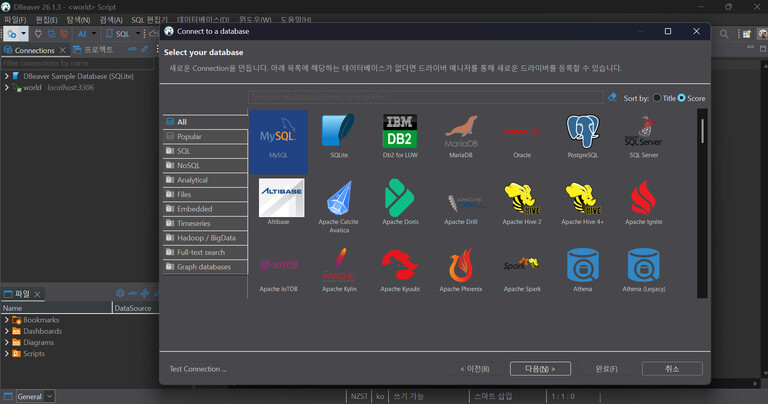Viewport: 768px width, 404px height.
Task: Pick the SQL Server driver
Action: [x=644, y=136]
